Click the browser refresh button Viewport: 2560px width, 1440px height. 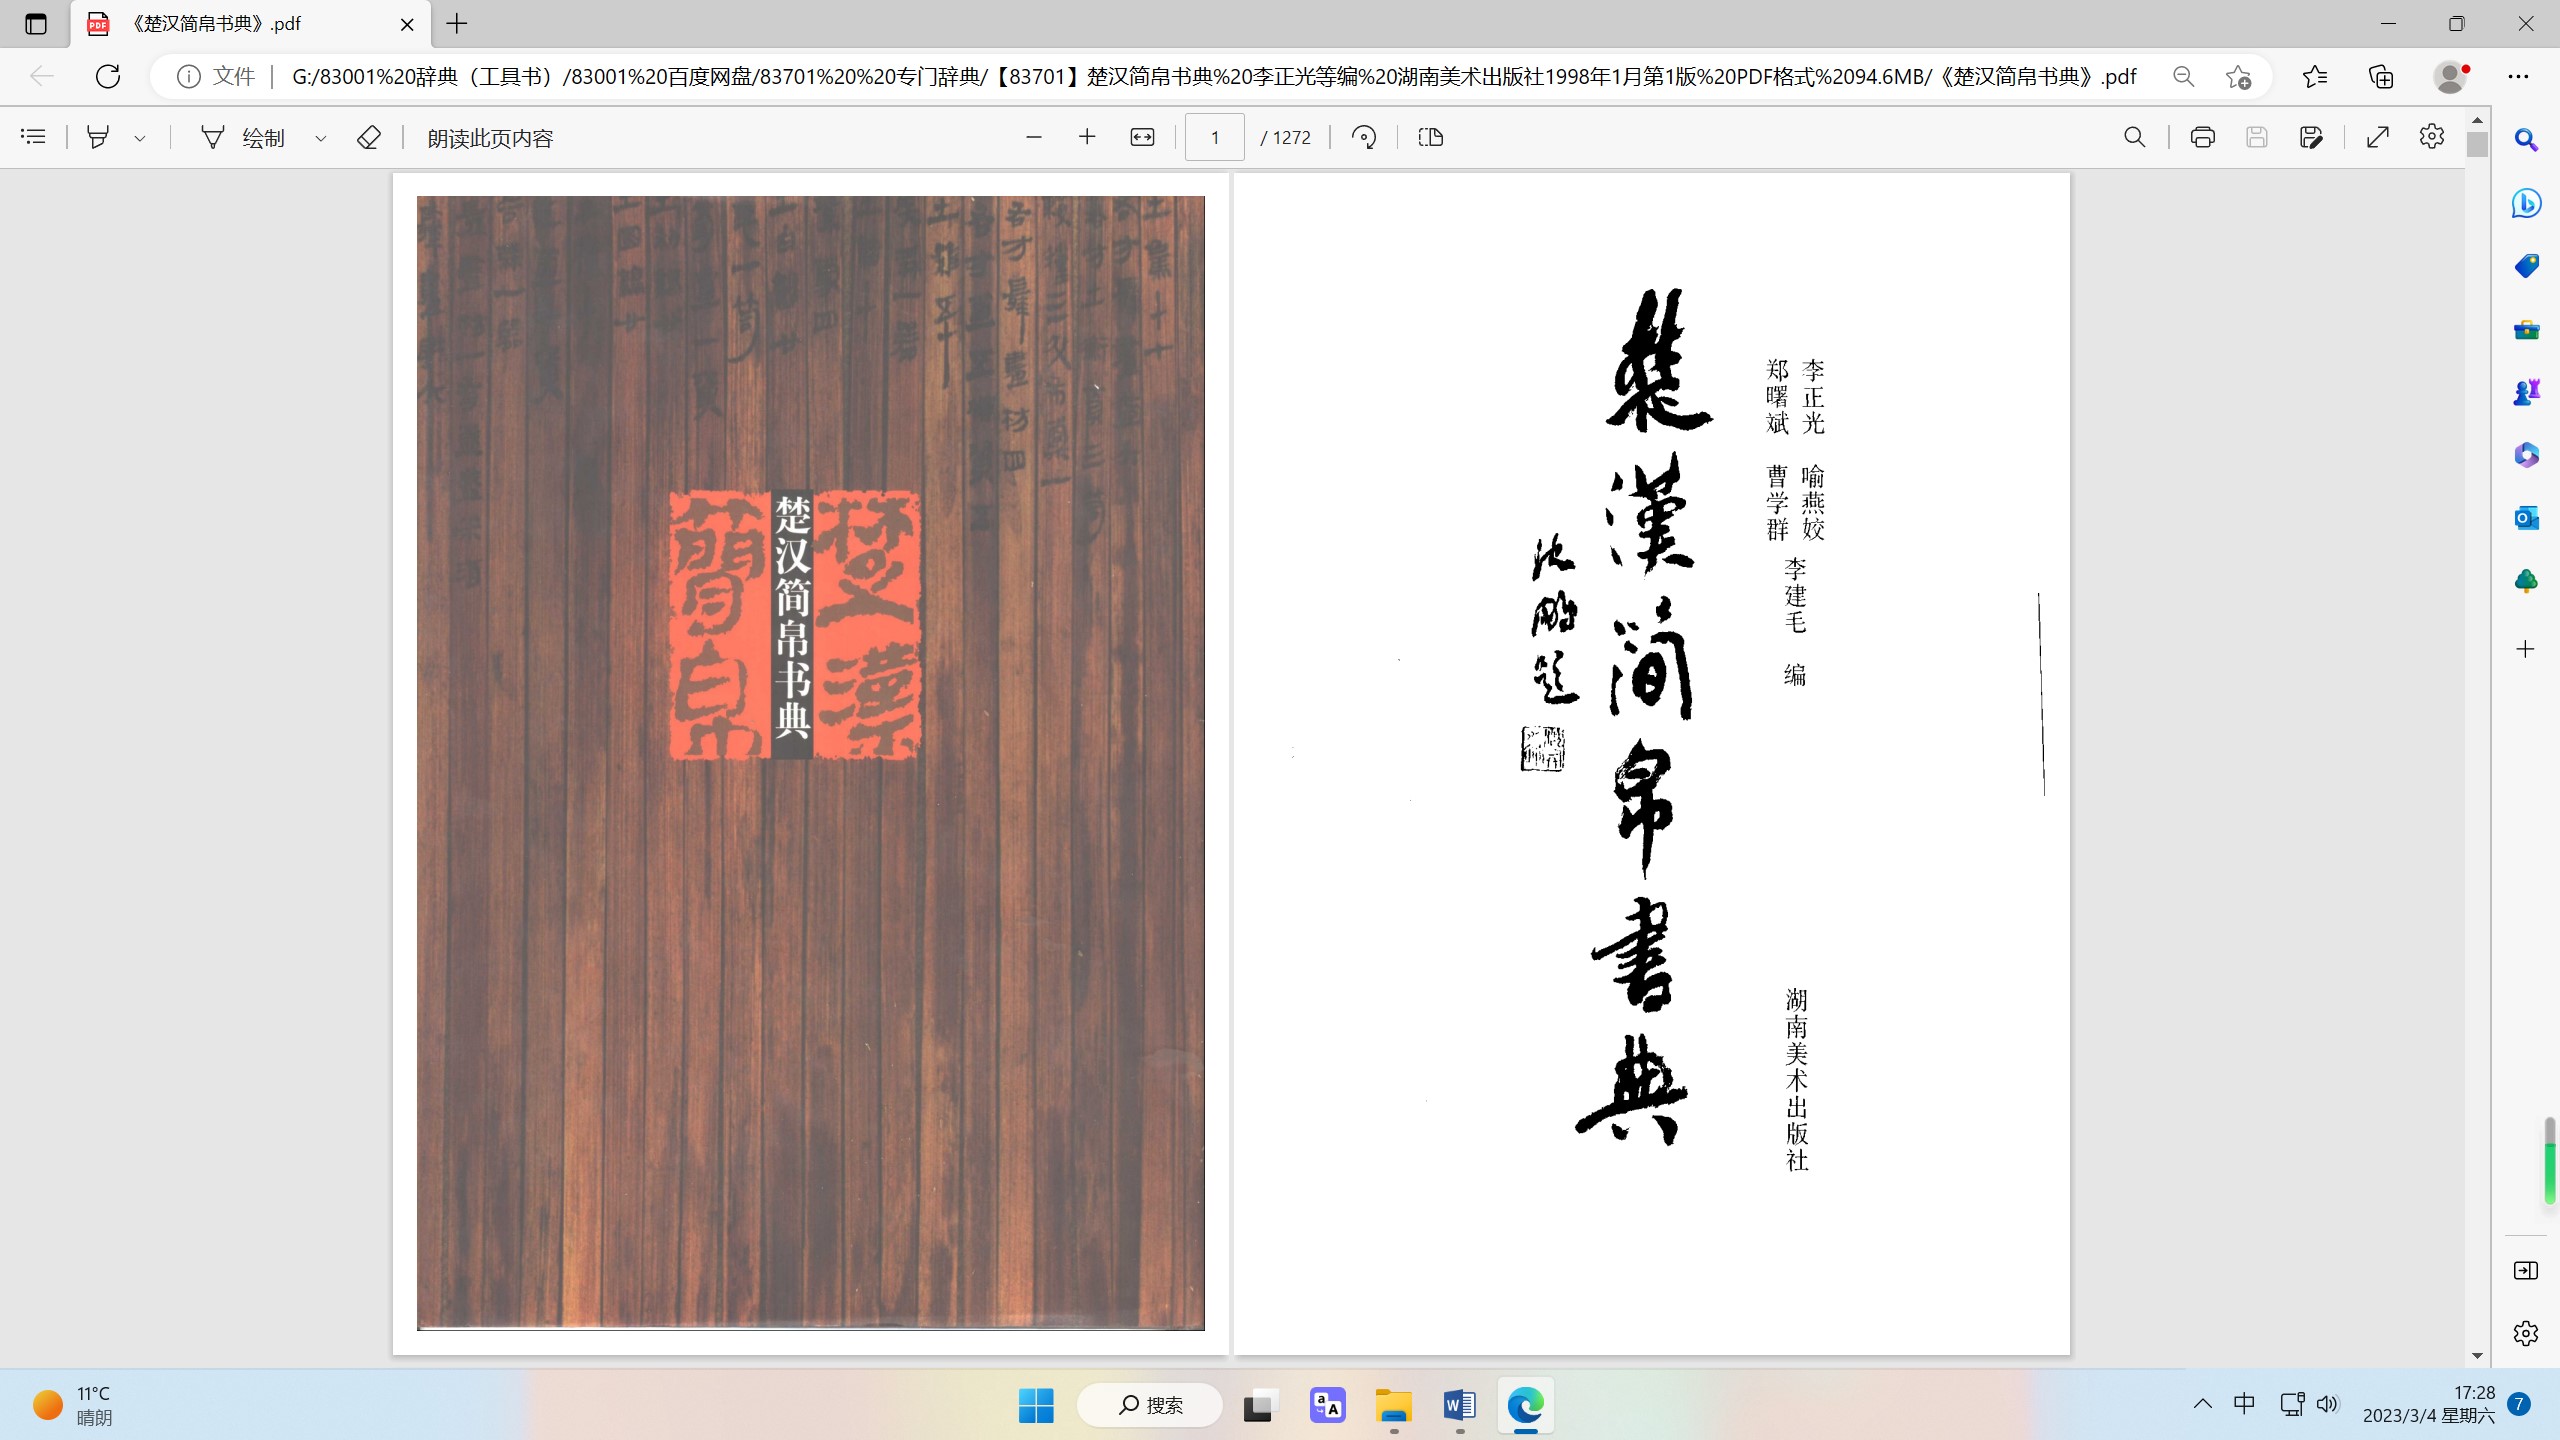click(x=108, y=76)
